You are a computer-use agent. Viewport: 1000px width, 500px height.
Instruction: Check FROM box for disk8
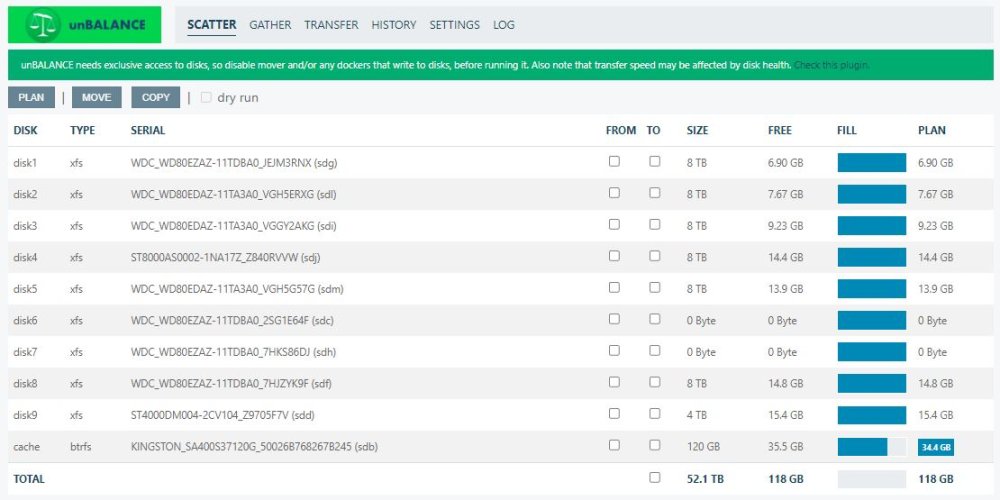(x=614, y=382)
